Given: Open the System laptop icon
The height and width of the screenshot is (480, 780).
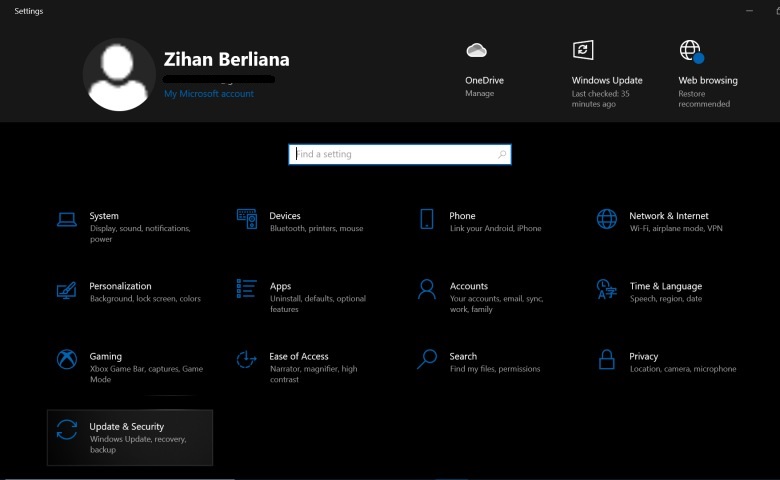Looking at the screenshot, I should pyautogui.click(x=67, y=219).
